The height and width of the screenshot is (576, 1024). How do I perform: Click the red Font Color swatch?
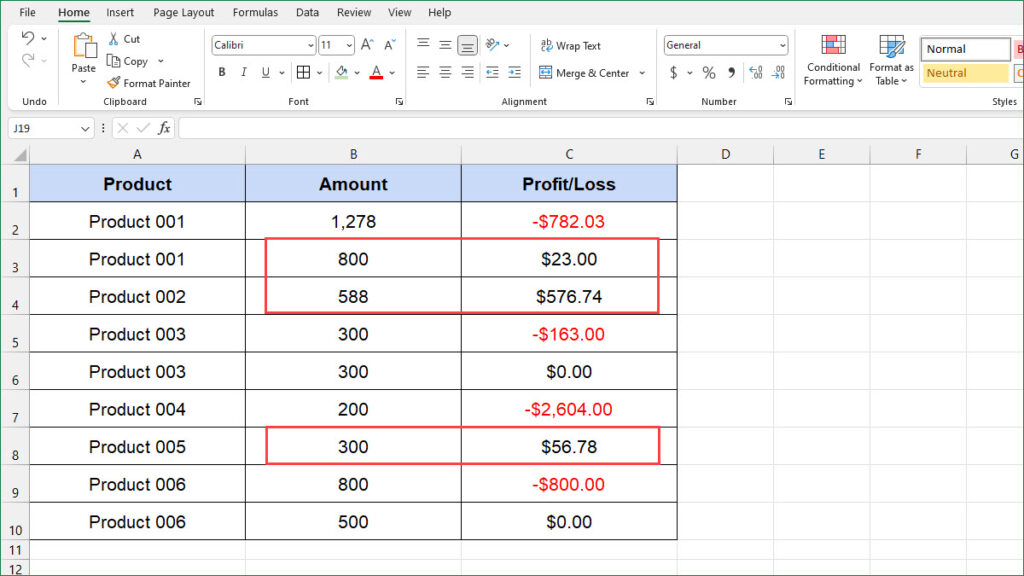[375, 72]
